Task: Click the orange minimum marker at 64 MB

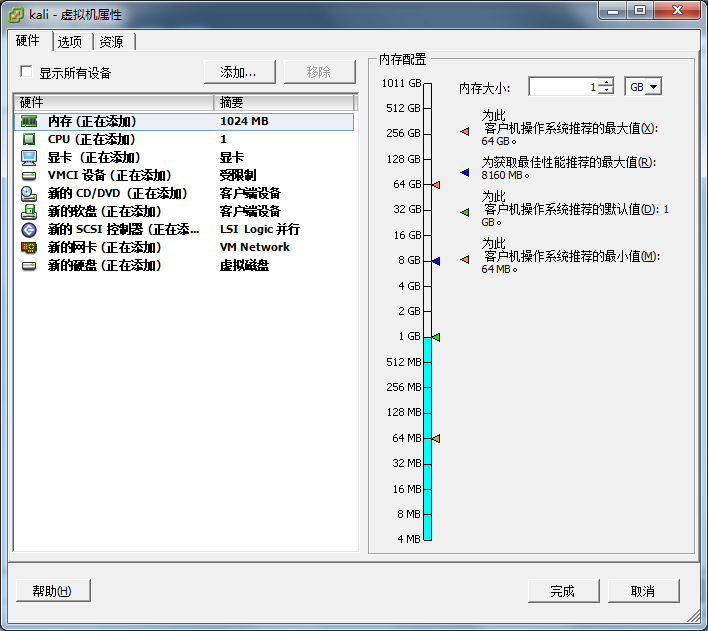Action: coord(436,438)
